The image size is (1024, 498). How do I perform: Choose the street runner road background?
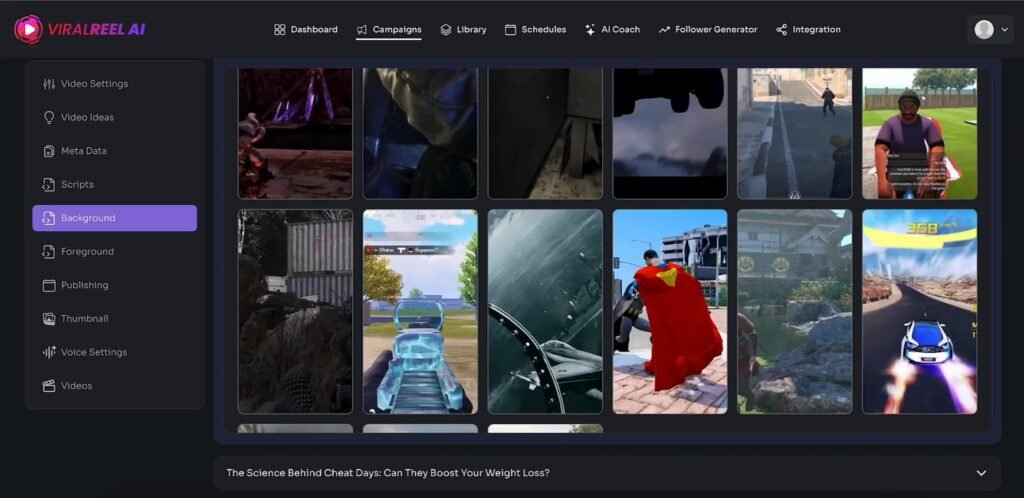[x=795, y=133]
